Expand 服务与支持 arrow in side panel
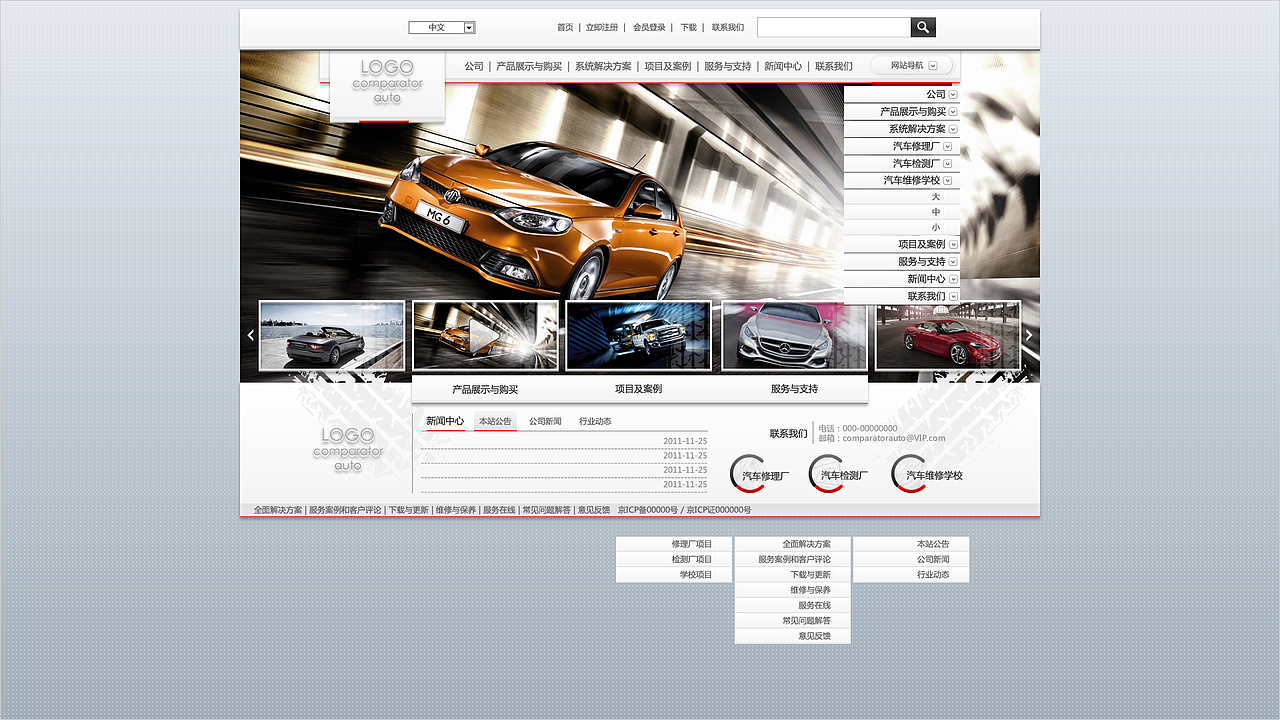Screen dimensions: 1280x720 point(953,262)
